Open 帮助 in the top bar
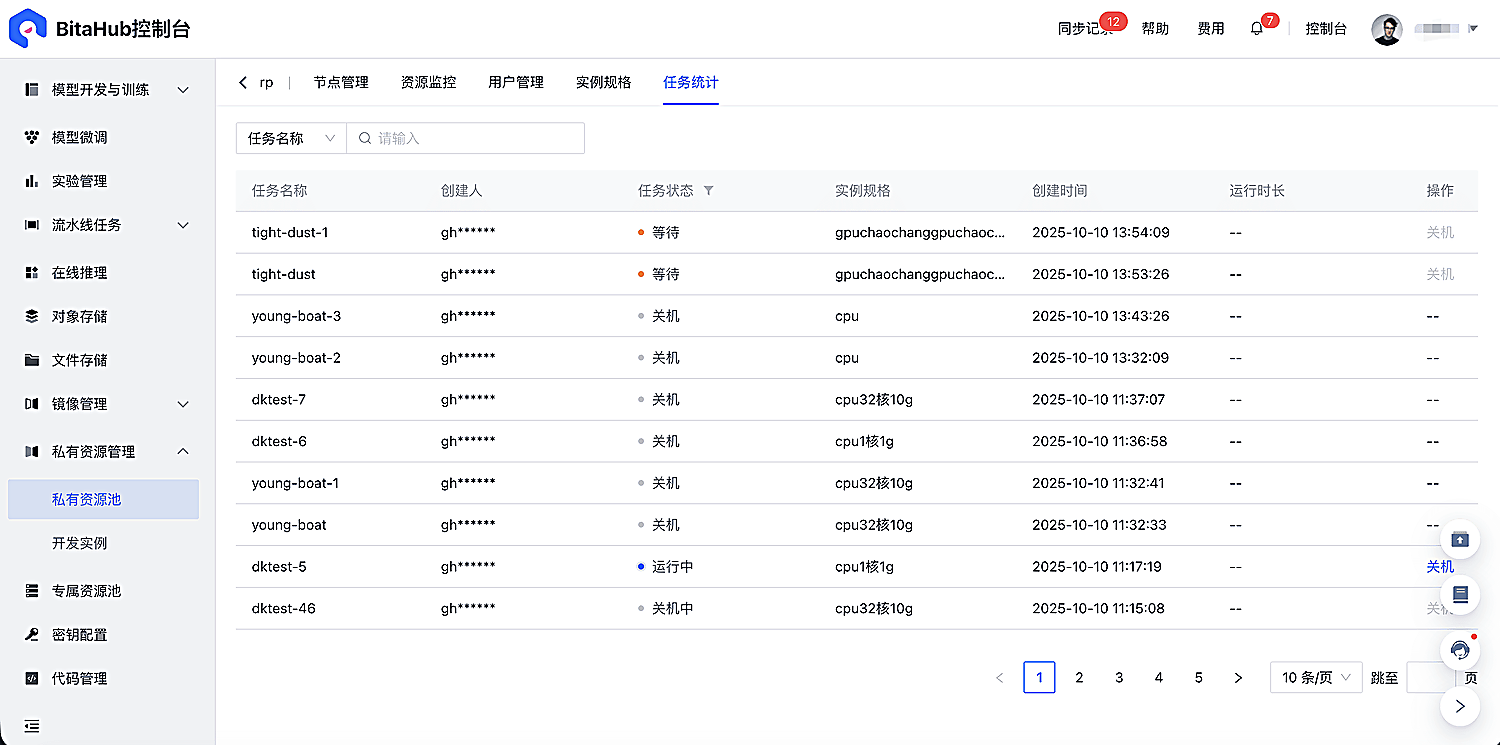Viewport: 1500px width, 745px height. (1155, 29)
